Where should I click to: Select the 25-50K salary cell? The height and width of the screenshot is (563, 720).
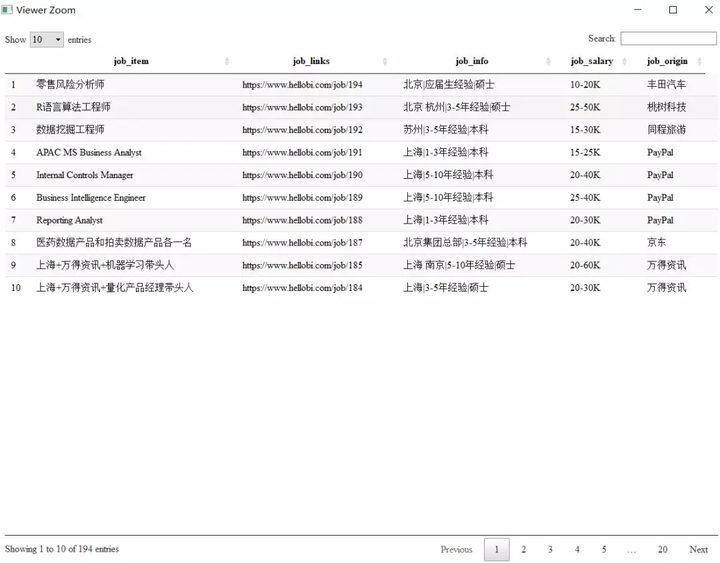[585, 107]
